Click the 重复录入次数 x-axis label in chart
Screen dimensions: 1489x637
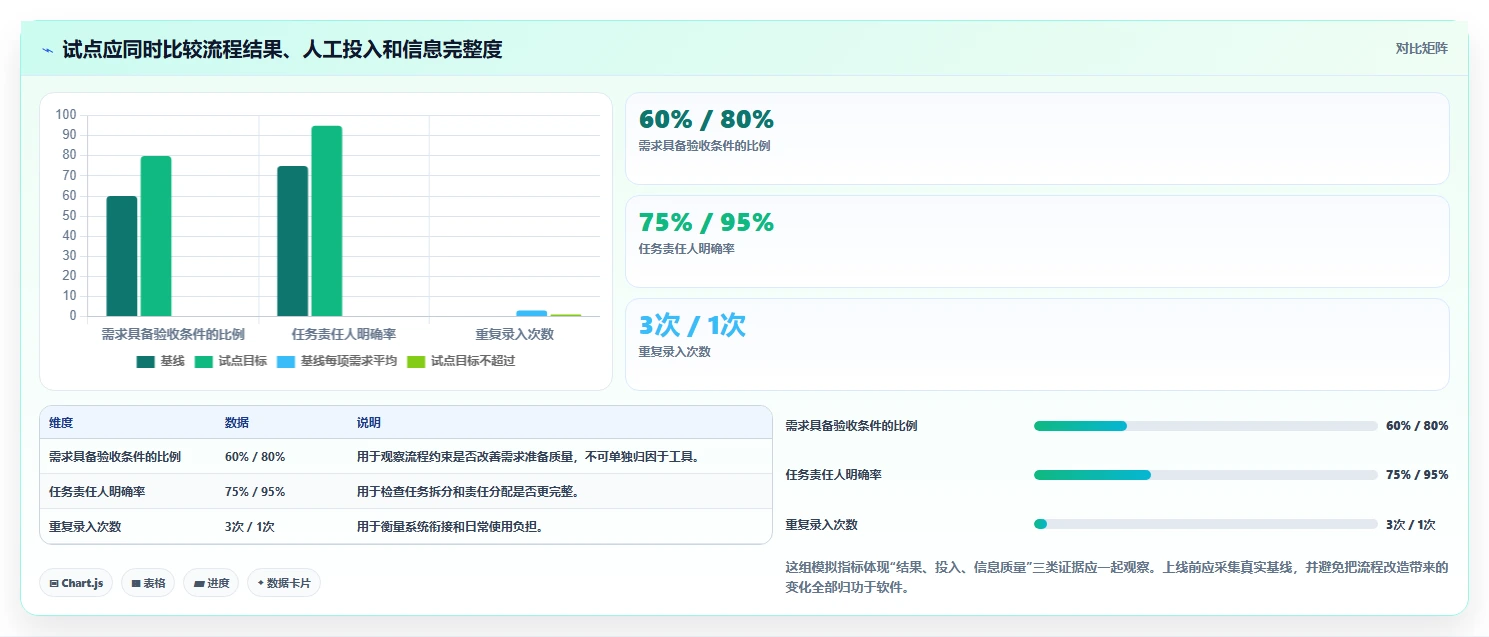[x=515, y=334]
